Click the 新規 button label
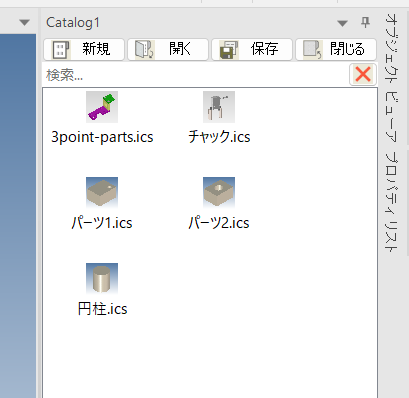Image resolution: width=409 pixels, height=398 pixels. (96, 49)
